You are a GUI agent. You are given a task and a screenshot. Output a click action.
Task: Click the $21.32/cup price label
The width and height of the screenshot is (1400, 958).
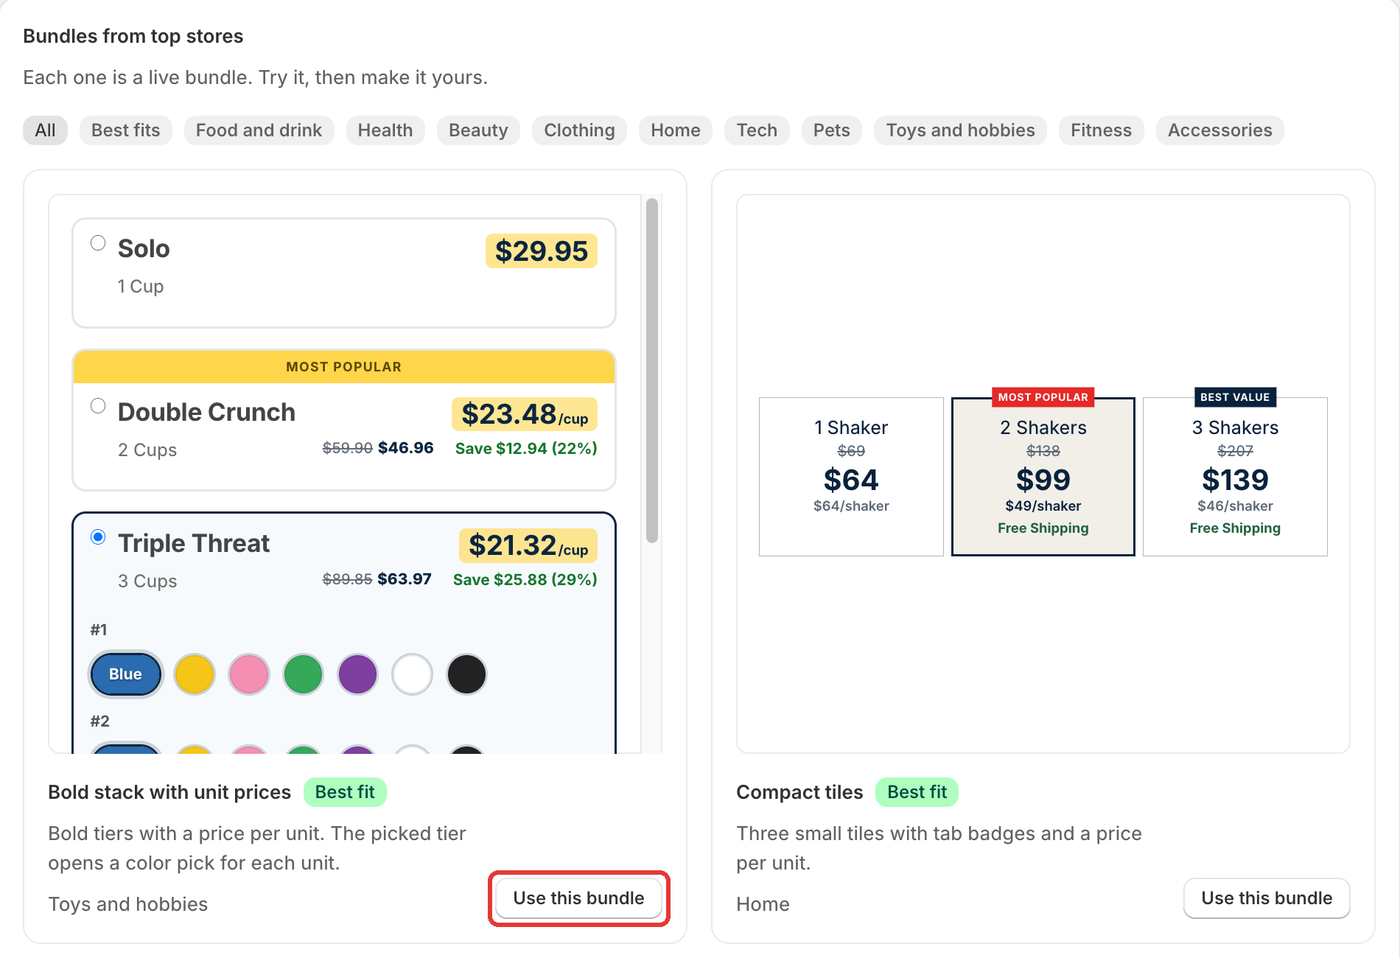pos(528,545)
